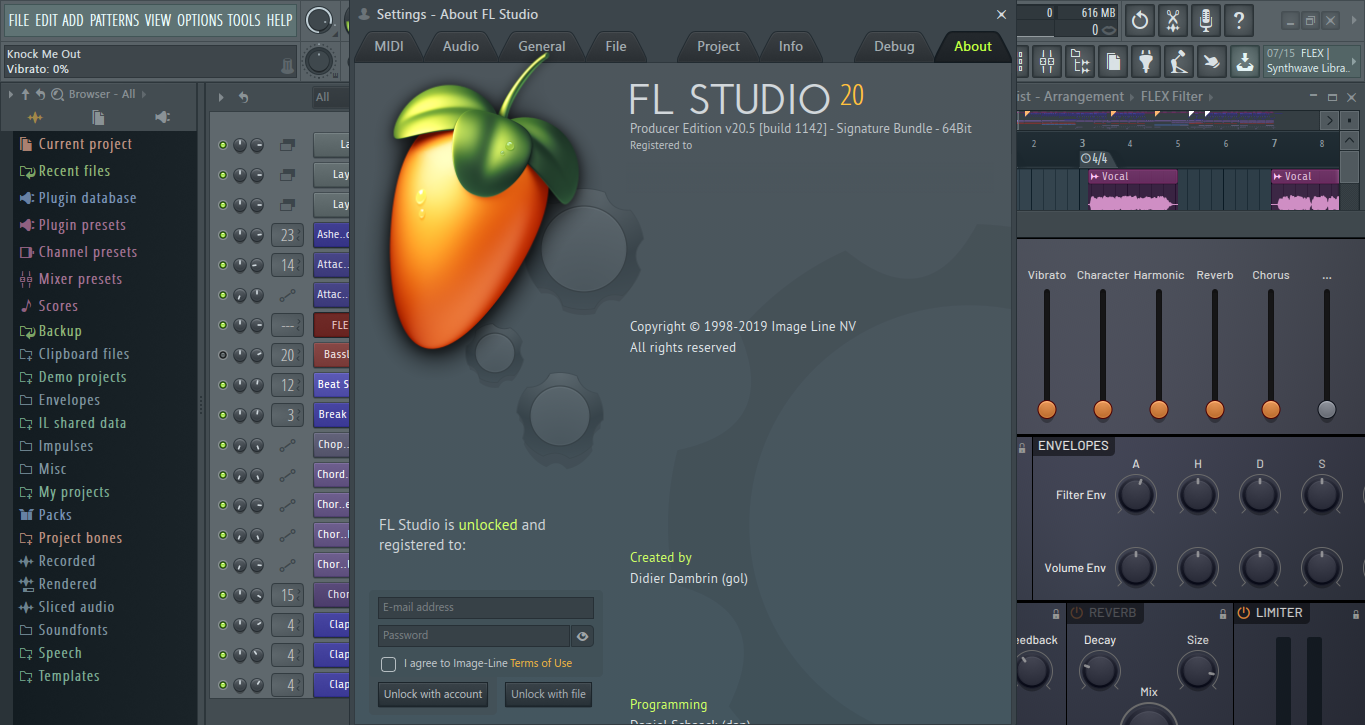The image size is (1365, 725).
Task: Mute the Ashe channel green LED
Action: pos(223,235)
